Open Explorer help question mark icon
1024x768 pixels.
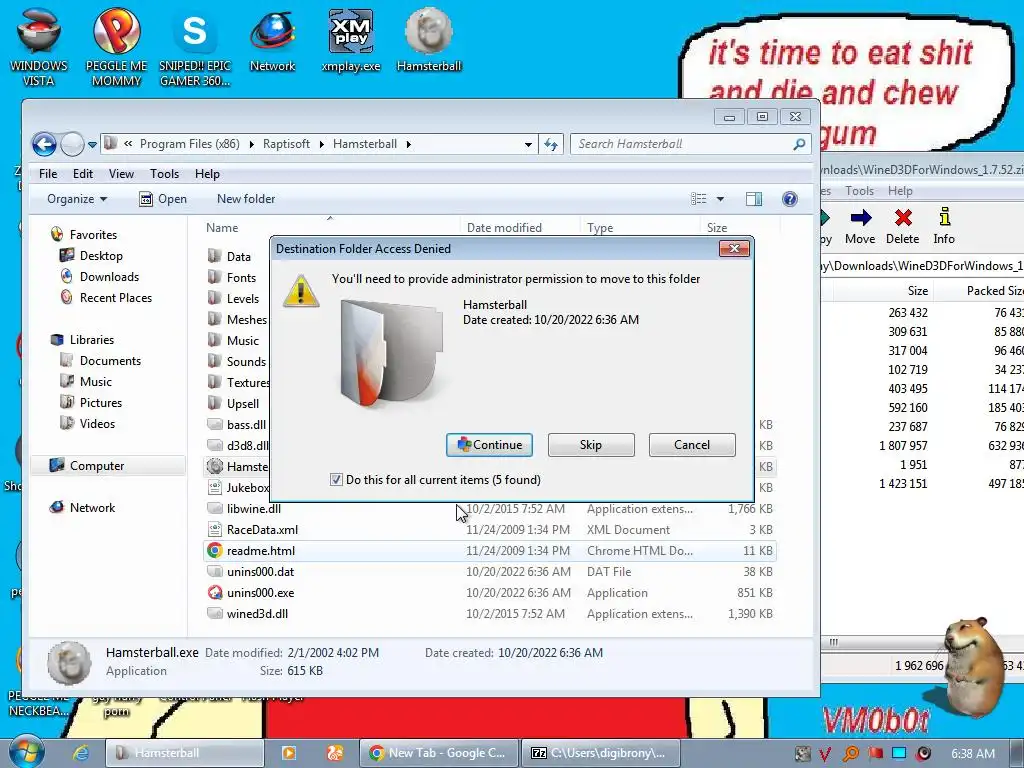pyautogui.click(x=790, y=199)
